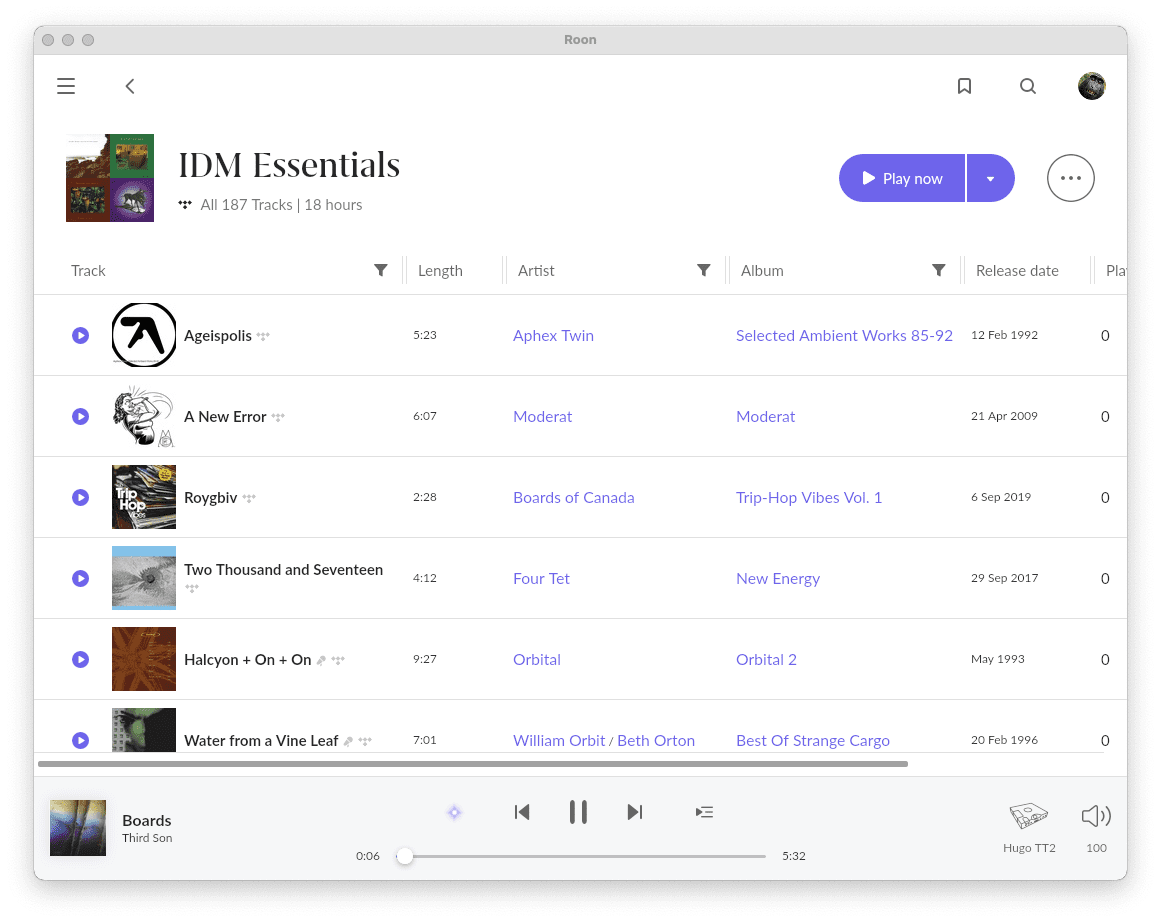The image size is (1161, 922).
Task: Open the Halcyon + On + On artwork
Action: point(144,659)
